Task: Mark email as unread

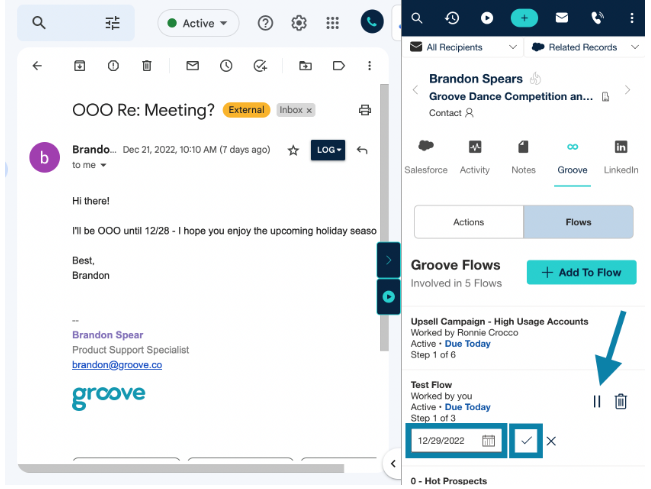Action: tap(193, 66)
